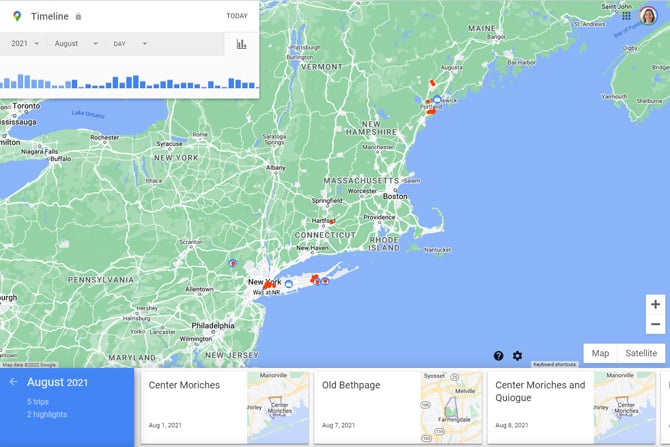Open the help question mark icon

point(498,356)
